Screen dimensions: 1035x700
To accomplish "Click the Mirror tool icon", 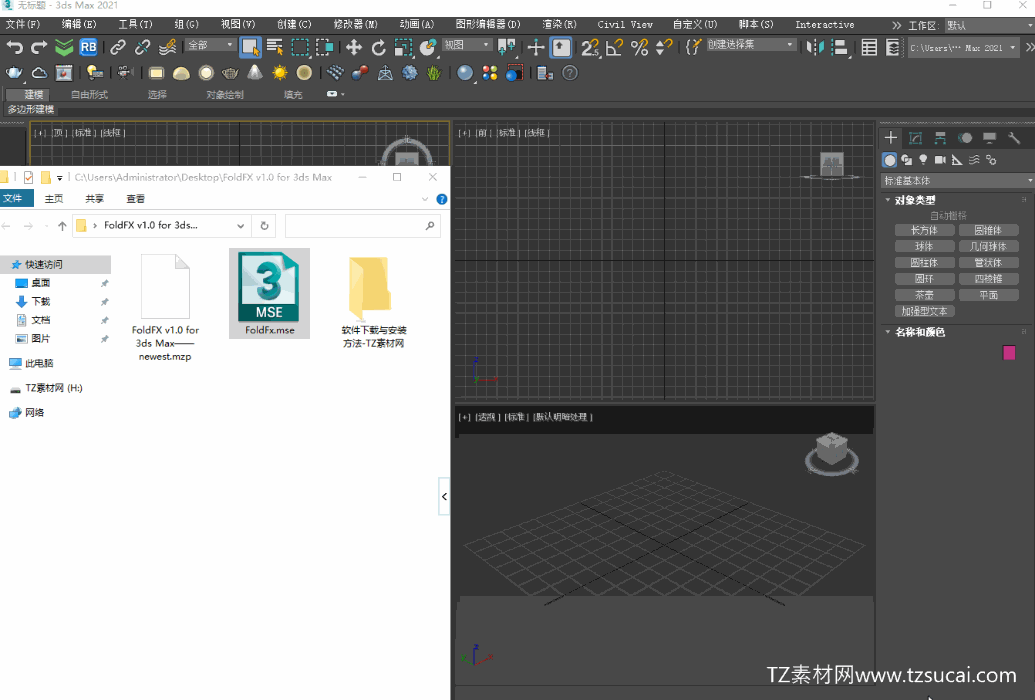I will [815, 47].
